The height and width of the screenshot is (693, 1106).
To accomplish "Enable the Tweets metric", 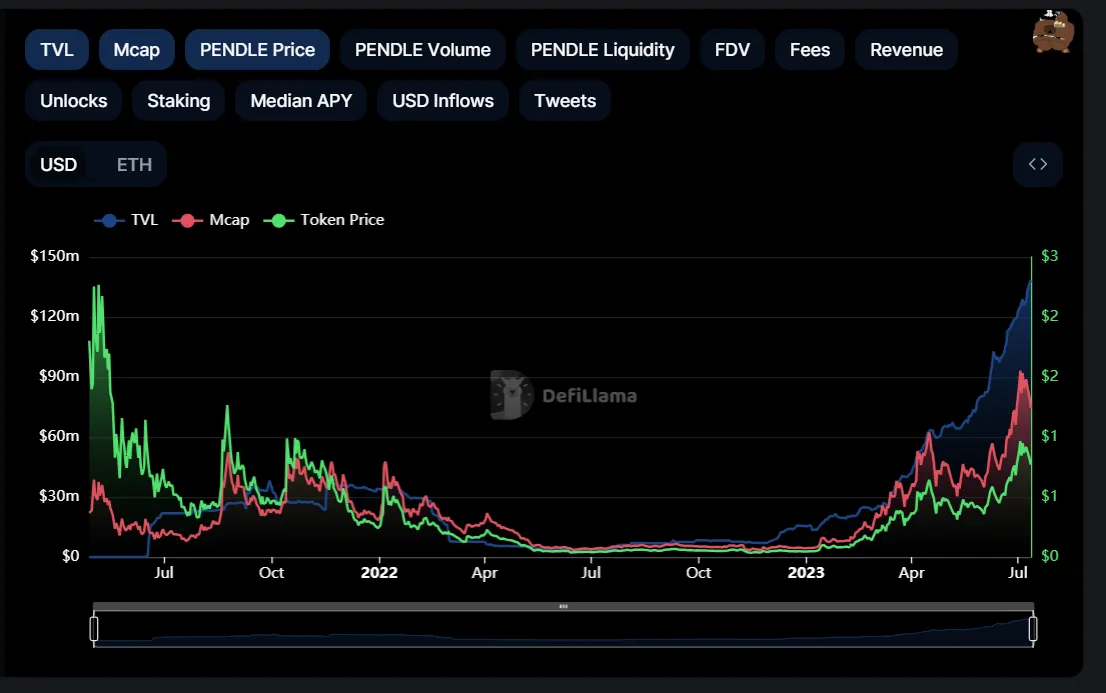I will click(565, 101).
